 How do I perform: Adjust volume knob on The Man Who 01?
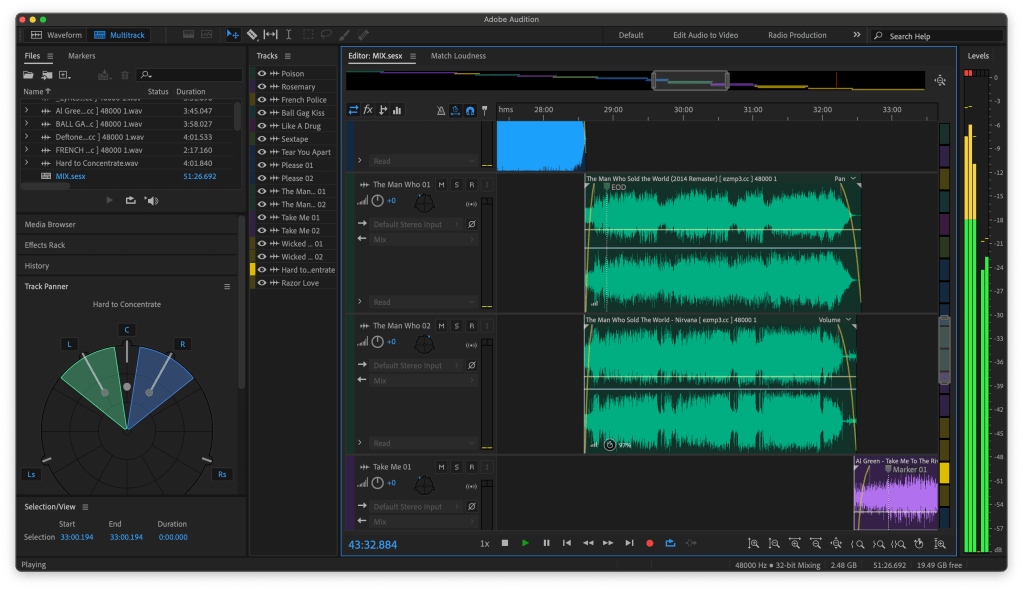click(377, 201)
